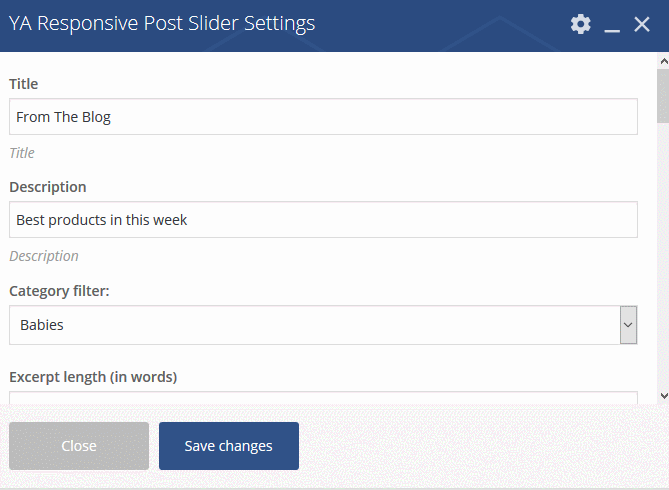
Task: Click into the Description text field
Action: click(x=323, y=219)
